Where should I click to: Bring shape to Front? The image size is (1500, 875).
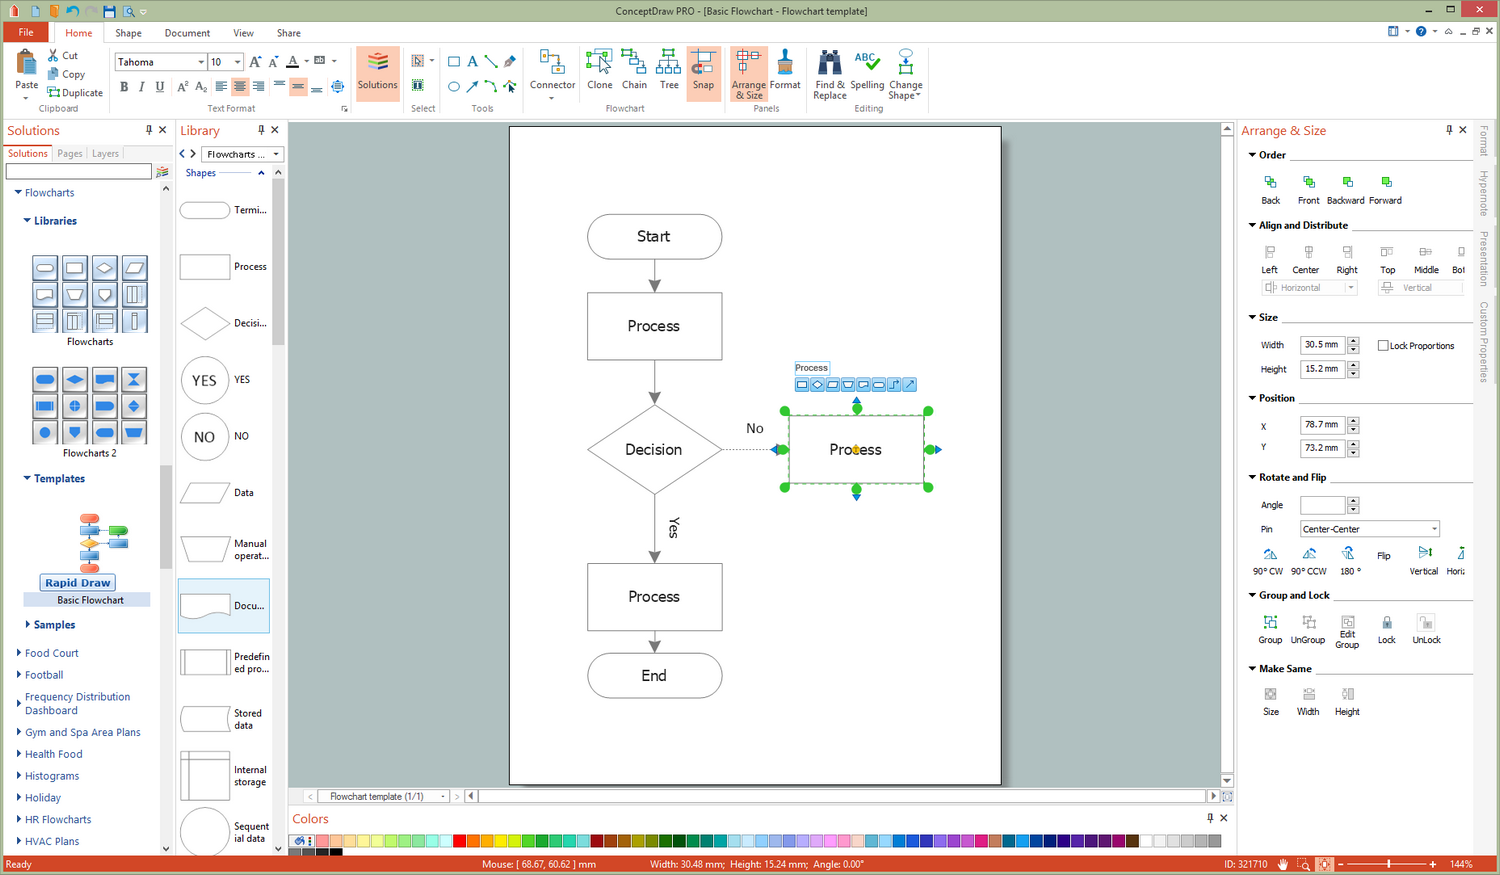[1308, 189]
